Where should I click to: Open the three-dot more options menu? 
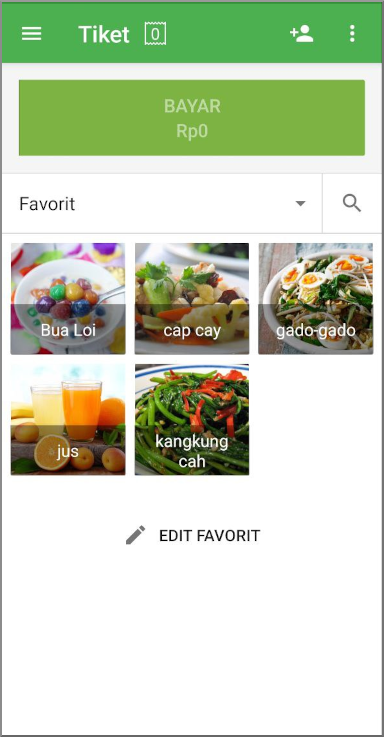click(352, 34)
